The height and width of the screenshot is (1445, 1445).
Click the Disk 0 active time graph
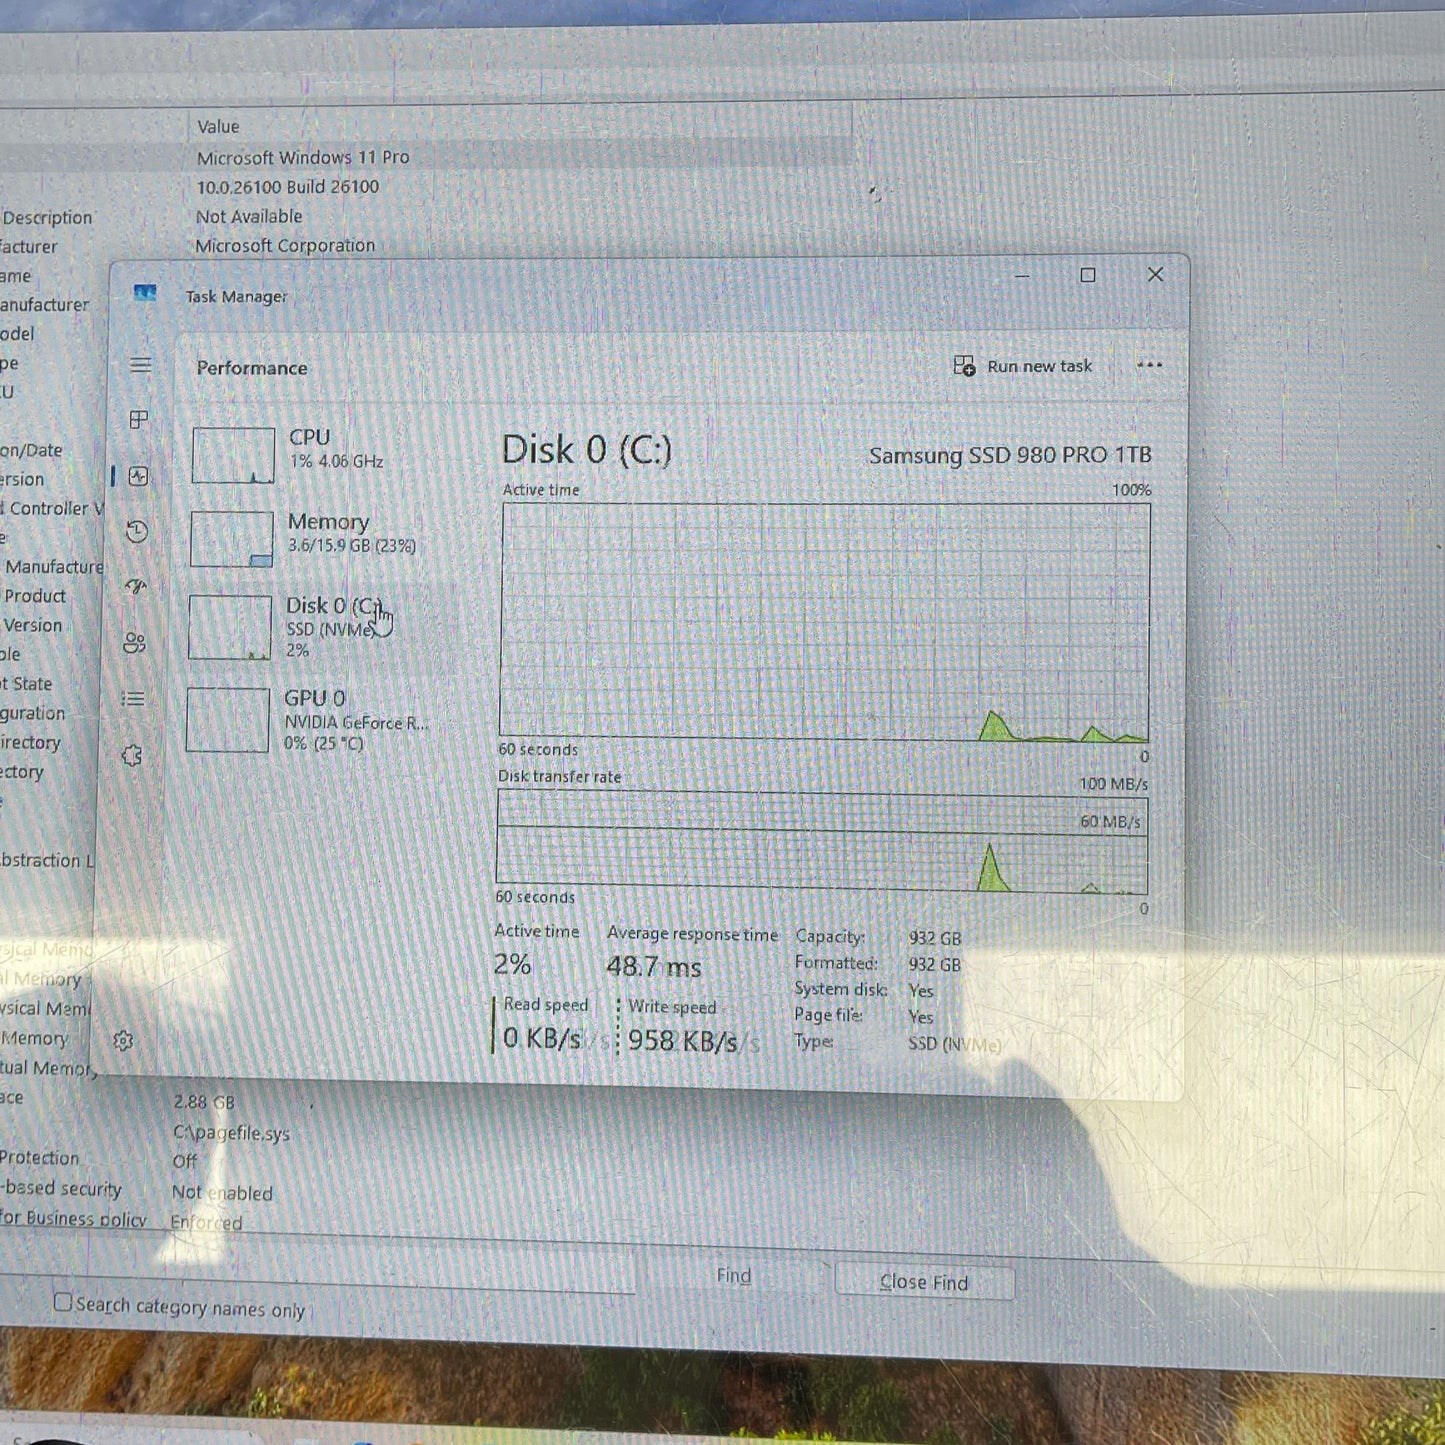(x=824, y=622)
